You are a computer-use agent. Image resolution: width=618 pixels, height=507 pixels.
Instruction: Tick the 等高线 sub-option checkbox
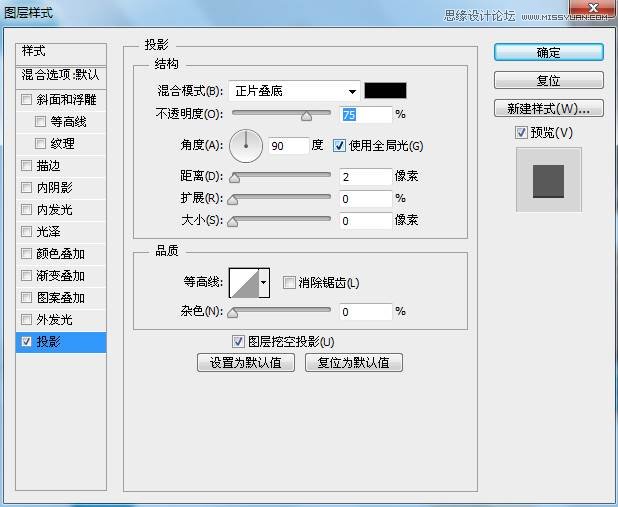[x=40, y=121]
